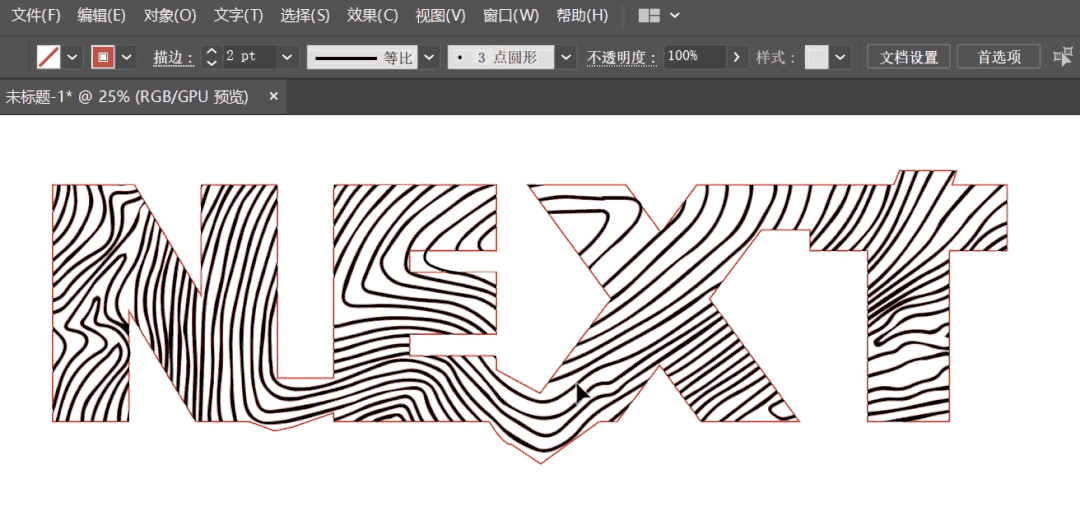Click the fill color swatch (none)

click(48, 57)
